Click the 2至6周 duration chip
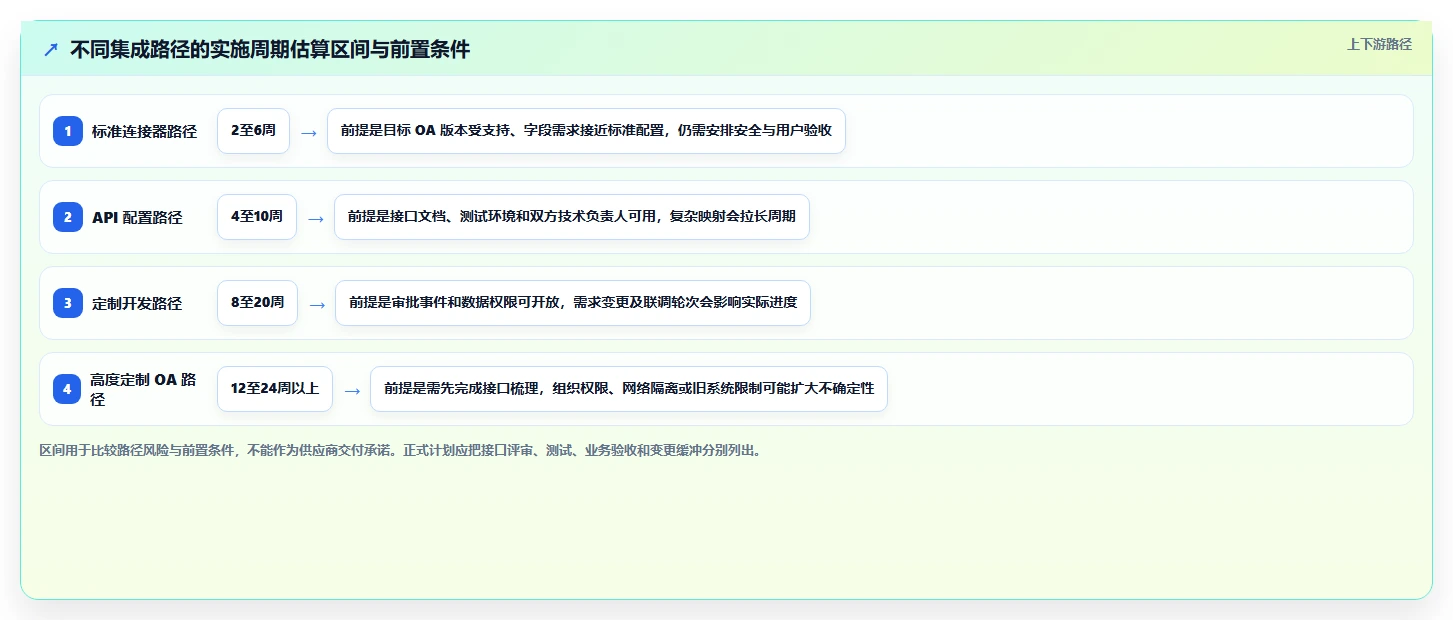 coord(253,131)
